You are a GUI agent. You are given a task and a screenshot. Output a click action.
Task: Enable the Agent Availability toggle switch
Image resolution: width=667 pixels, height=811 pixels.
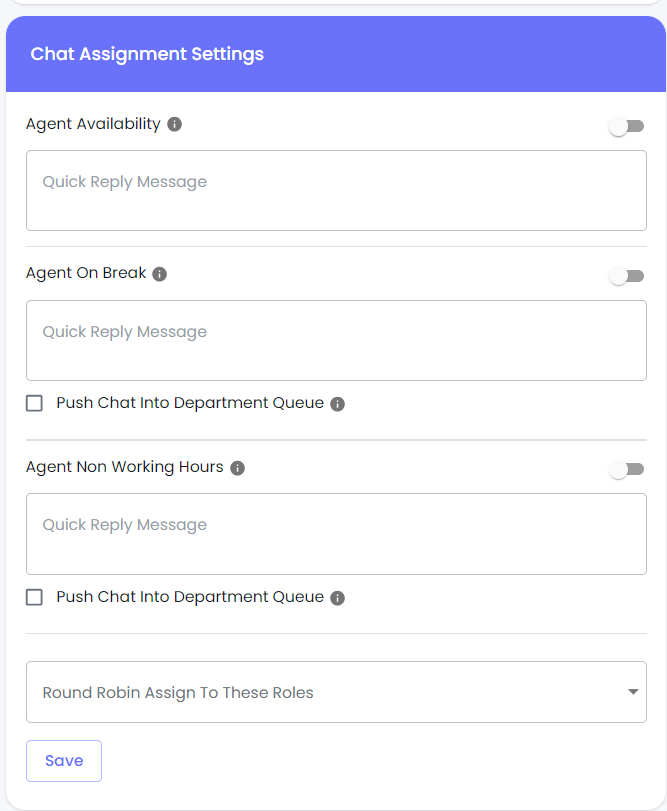tap(626, 127)
